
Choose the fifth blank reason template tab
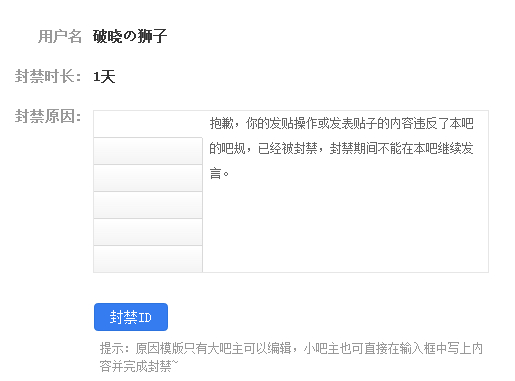pos(148,232)
